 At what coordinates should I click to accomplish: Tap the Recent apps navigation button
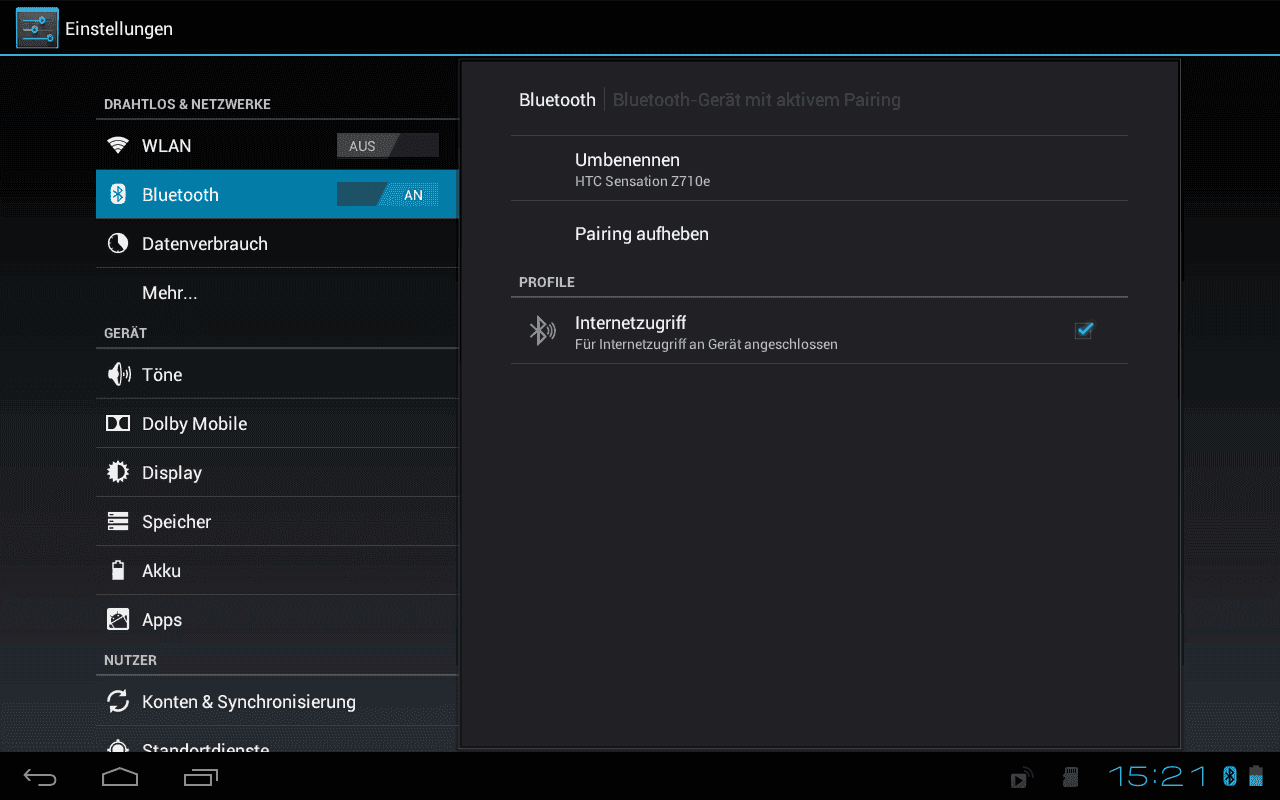click(201, 777)
